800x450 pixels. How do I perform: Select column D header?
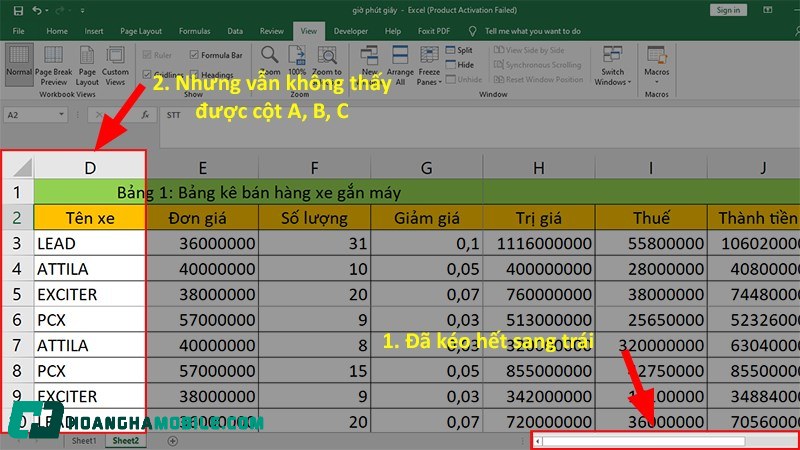coord(90,167)
